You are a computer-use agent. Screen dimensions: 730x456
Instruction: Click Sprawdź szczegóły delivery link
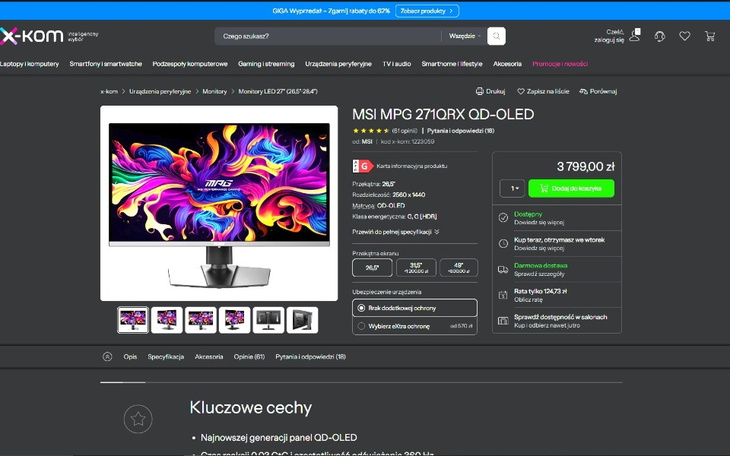pos(539,274)
